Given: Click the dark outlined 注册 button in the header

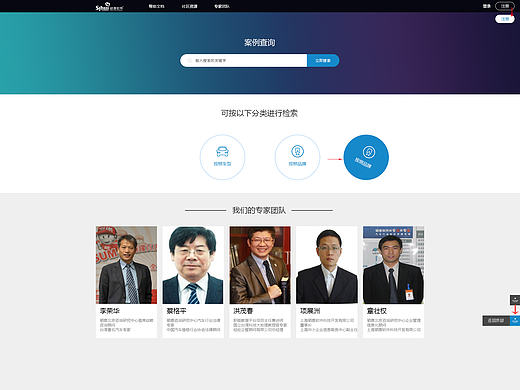Looking at the screenshot, I should click(505, 6).
